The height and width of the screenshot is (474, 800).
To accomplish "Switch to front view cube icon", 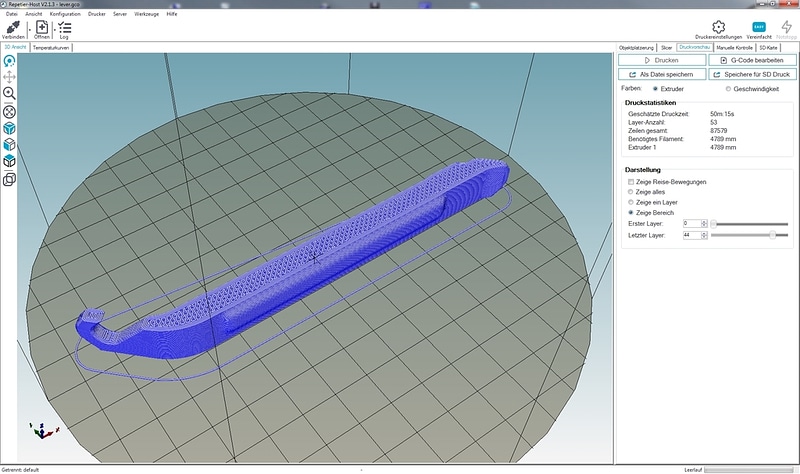I will (9, 145).
